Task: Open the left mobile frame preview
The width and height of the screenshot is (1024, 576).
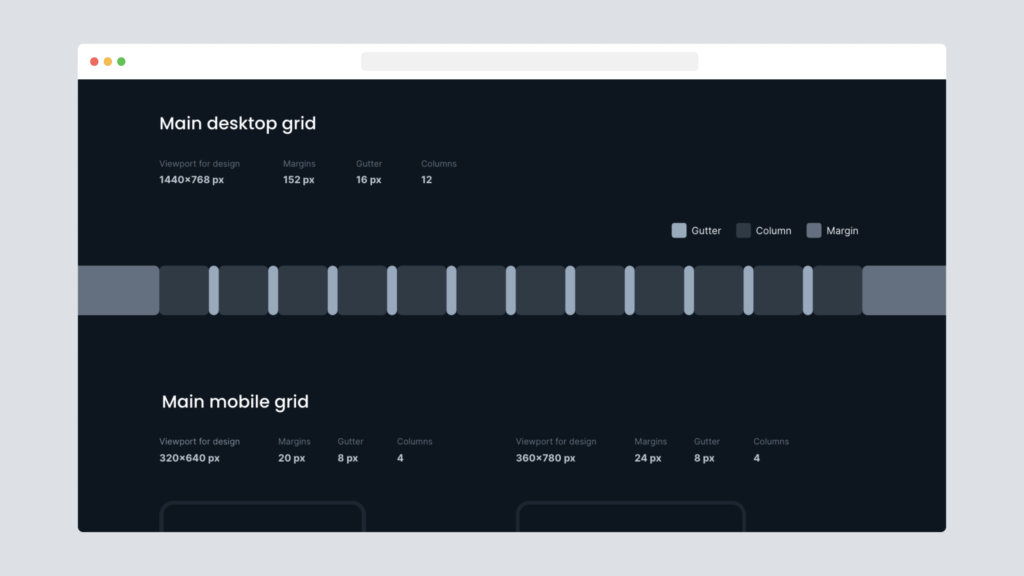Action: point(262,517)
